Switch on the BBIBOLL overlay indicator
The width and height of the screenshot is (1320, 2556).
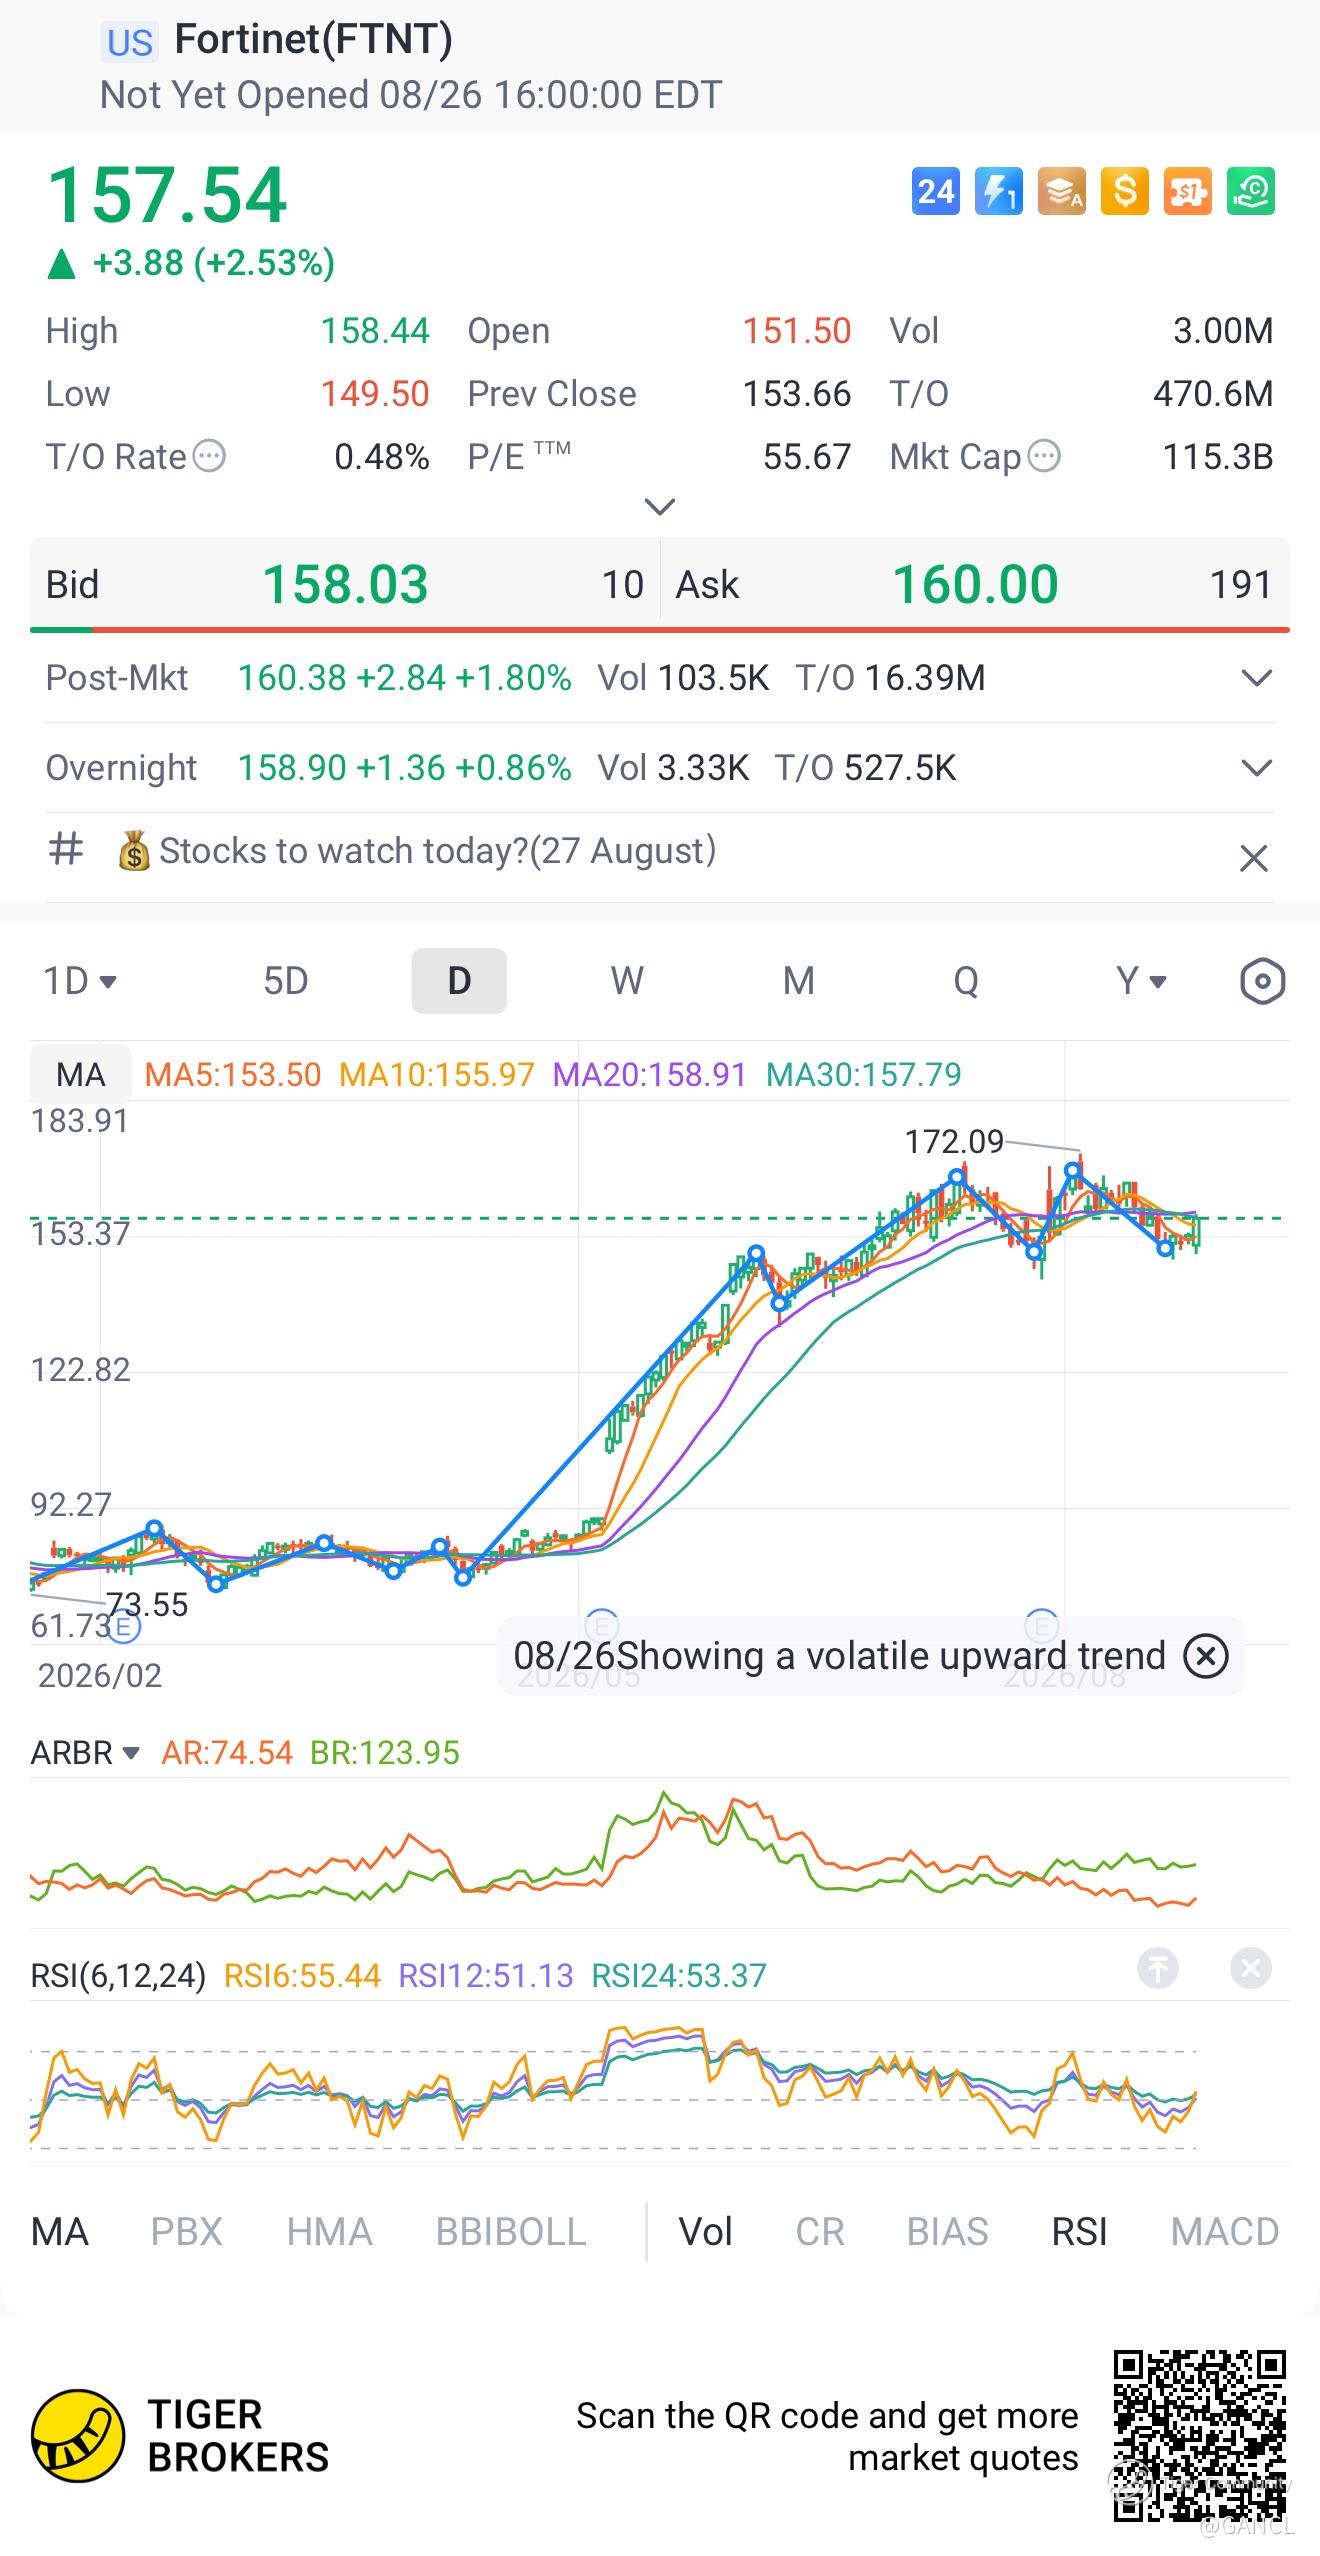[x=511, y=2232]
